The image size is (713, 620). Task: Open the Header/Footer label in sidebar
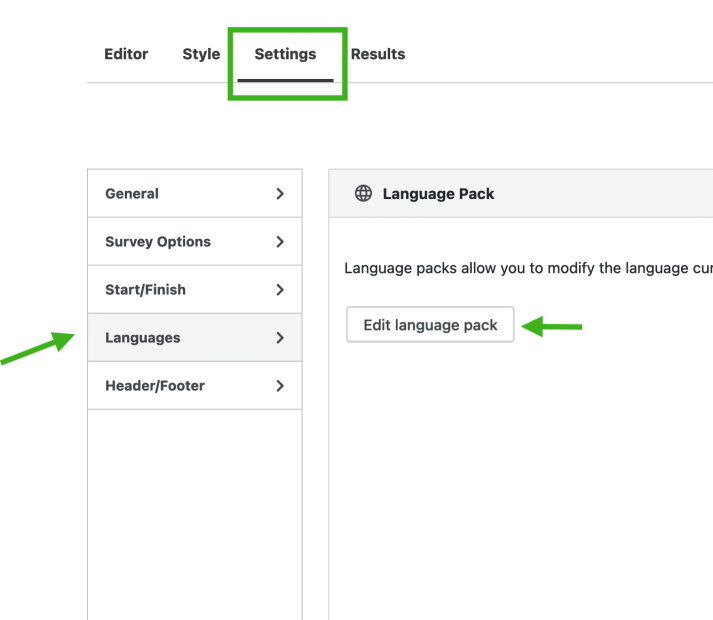point(155,386)
